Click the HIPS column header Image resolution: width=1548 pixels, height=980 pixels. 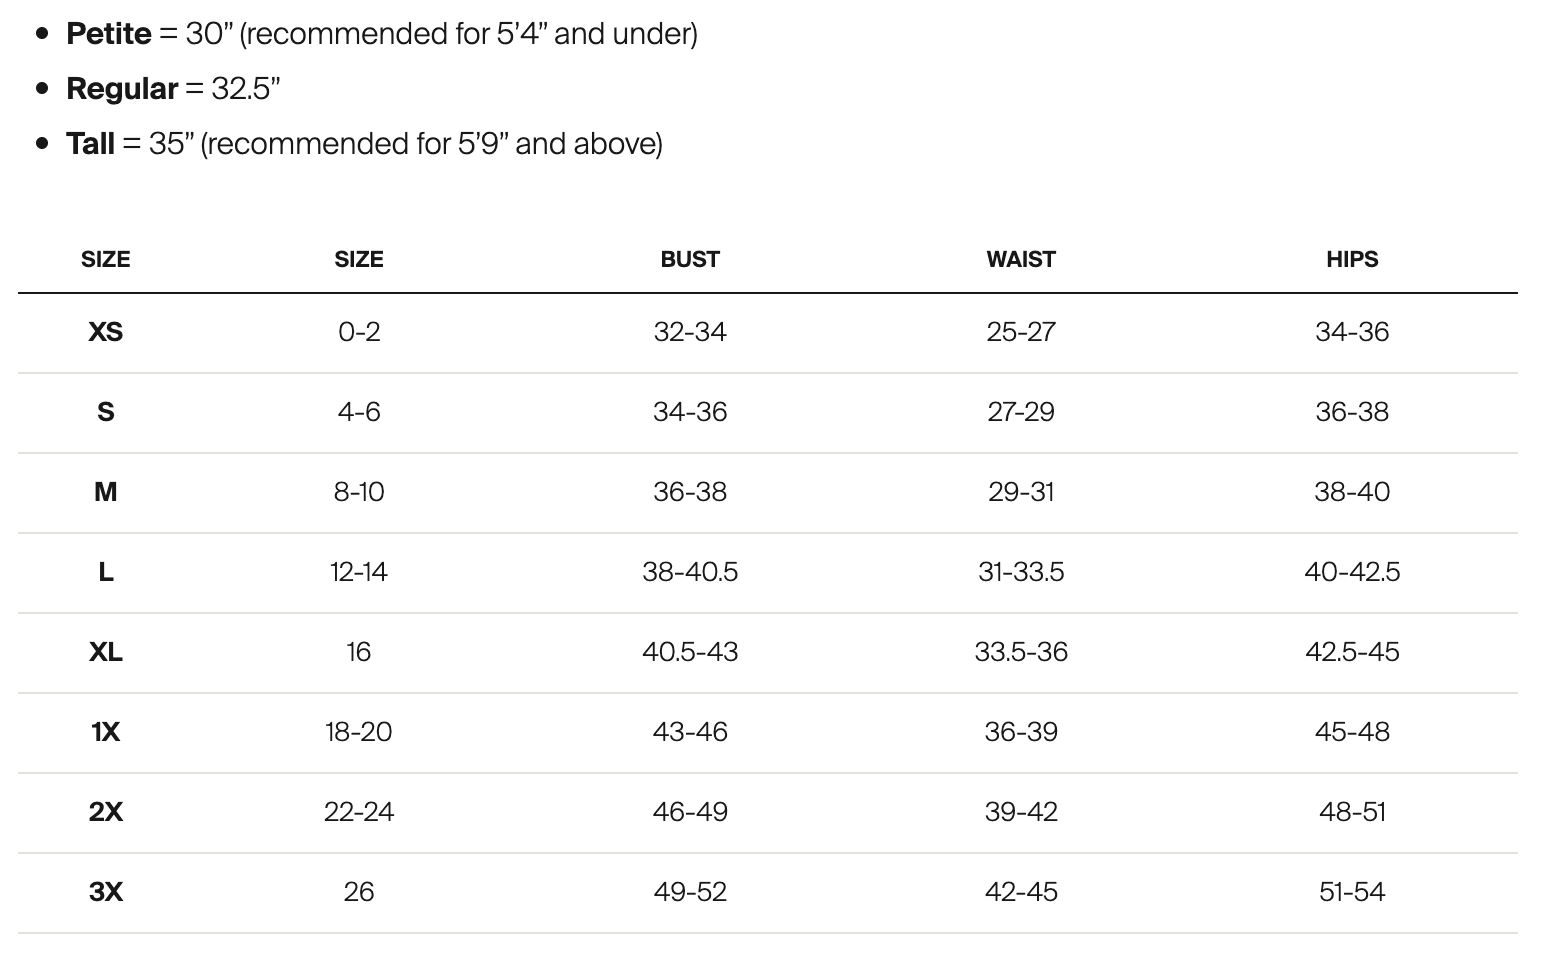point(1352,259)
